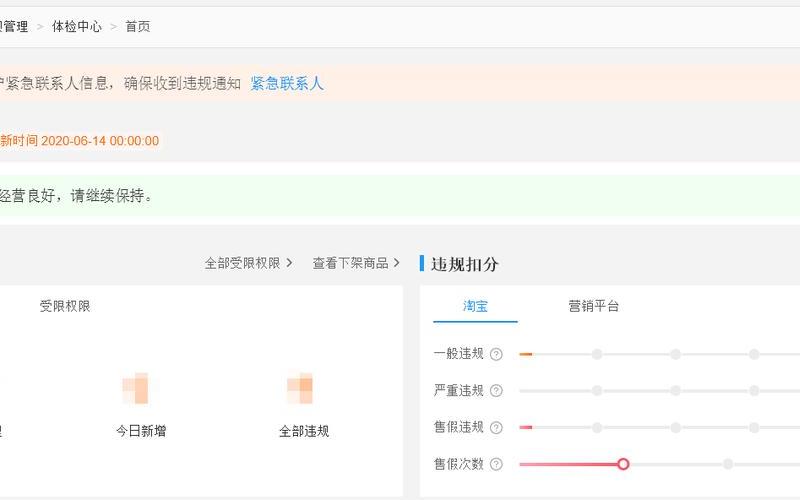Click the 一般违规 progress bar
Image resolution: width=800 pixels, height=500 pixels.
[x=660, y=354]
